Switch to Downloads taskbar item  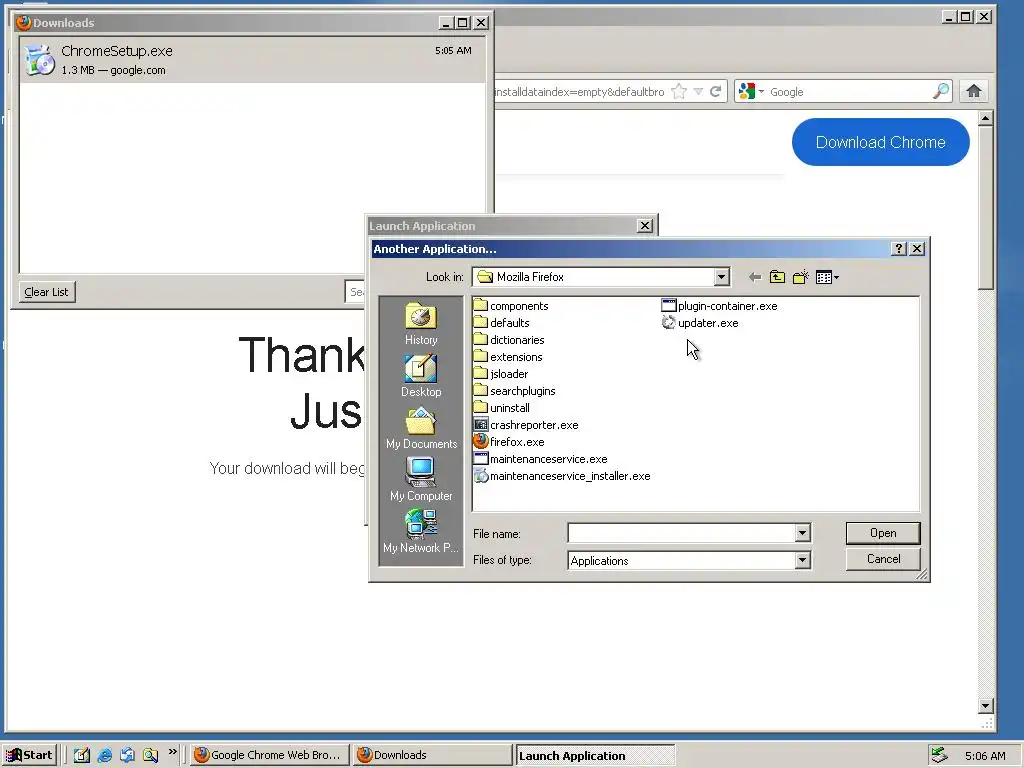[x=431, y=755]
